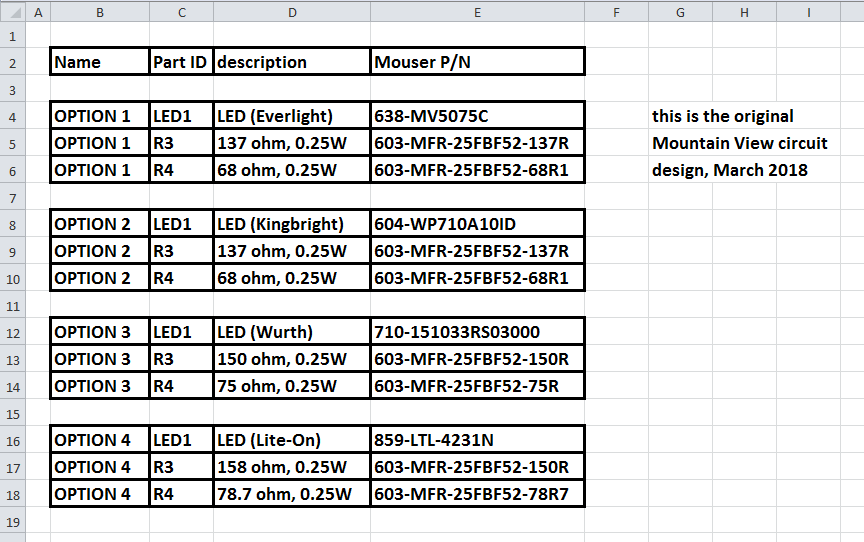Select 'R4' cell in row 18

click(182, 494)
